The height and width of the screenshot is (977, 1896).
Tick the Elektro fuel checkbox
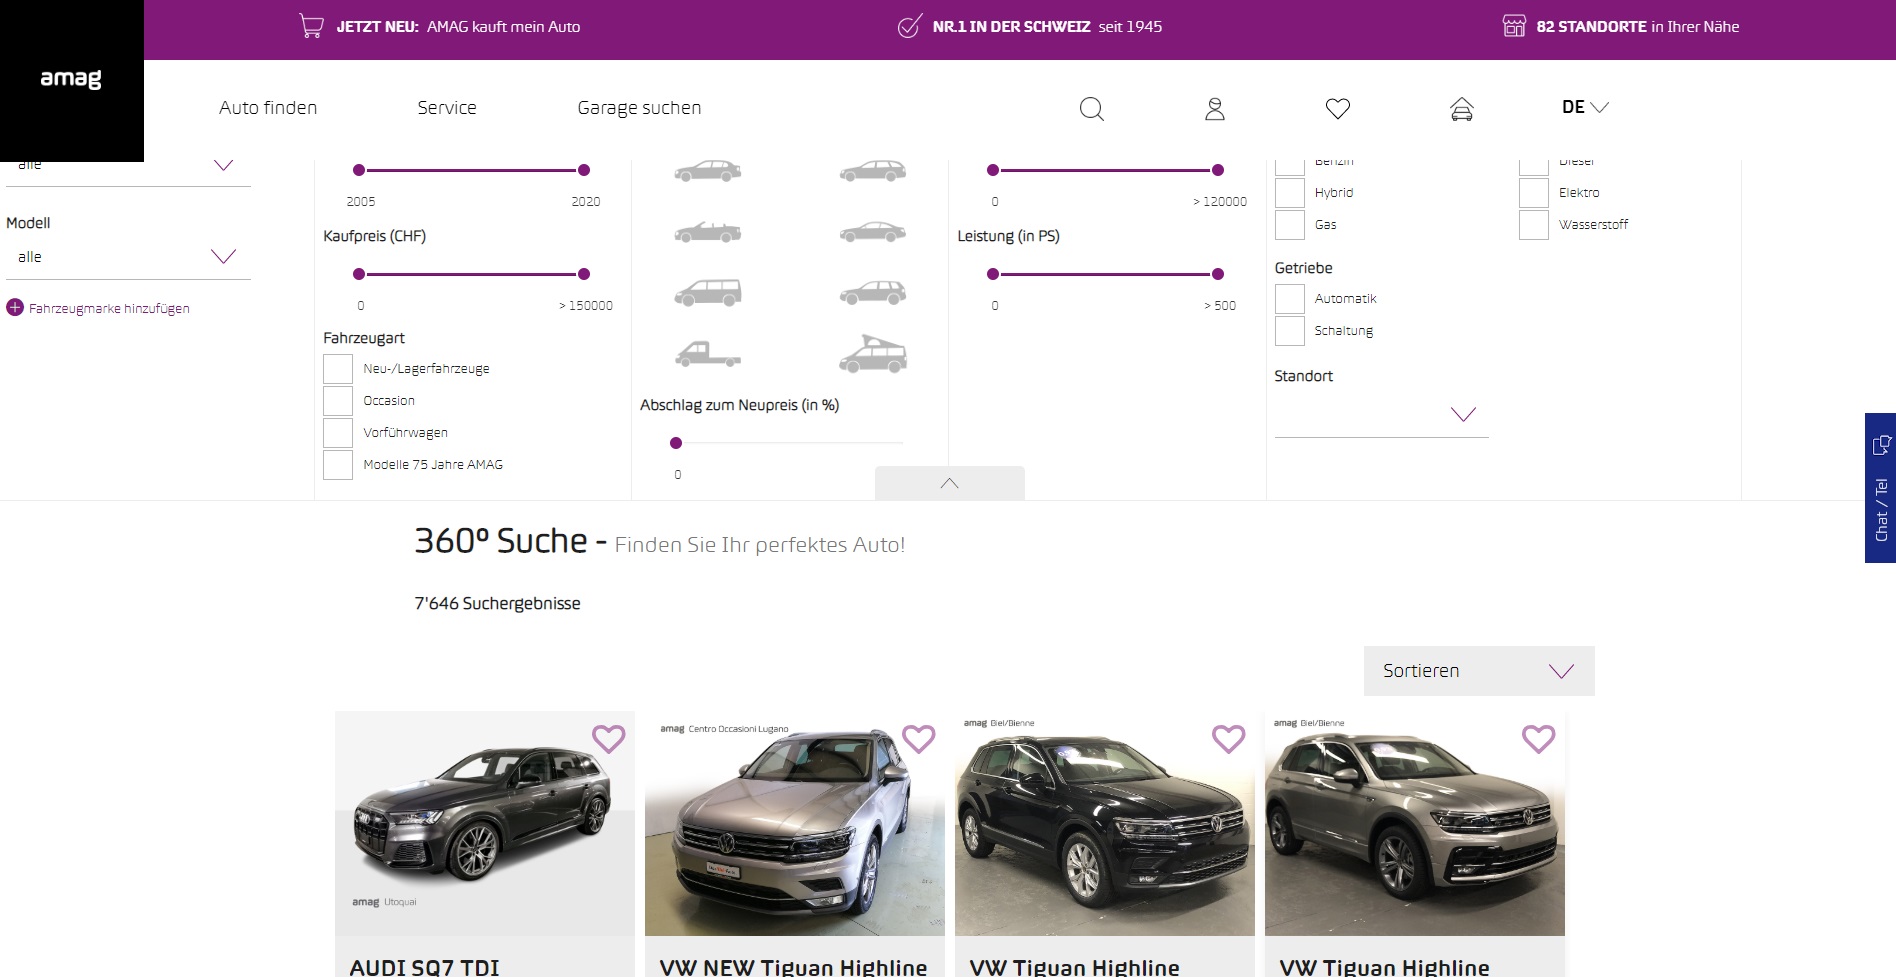(x=1534, y=193)
